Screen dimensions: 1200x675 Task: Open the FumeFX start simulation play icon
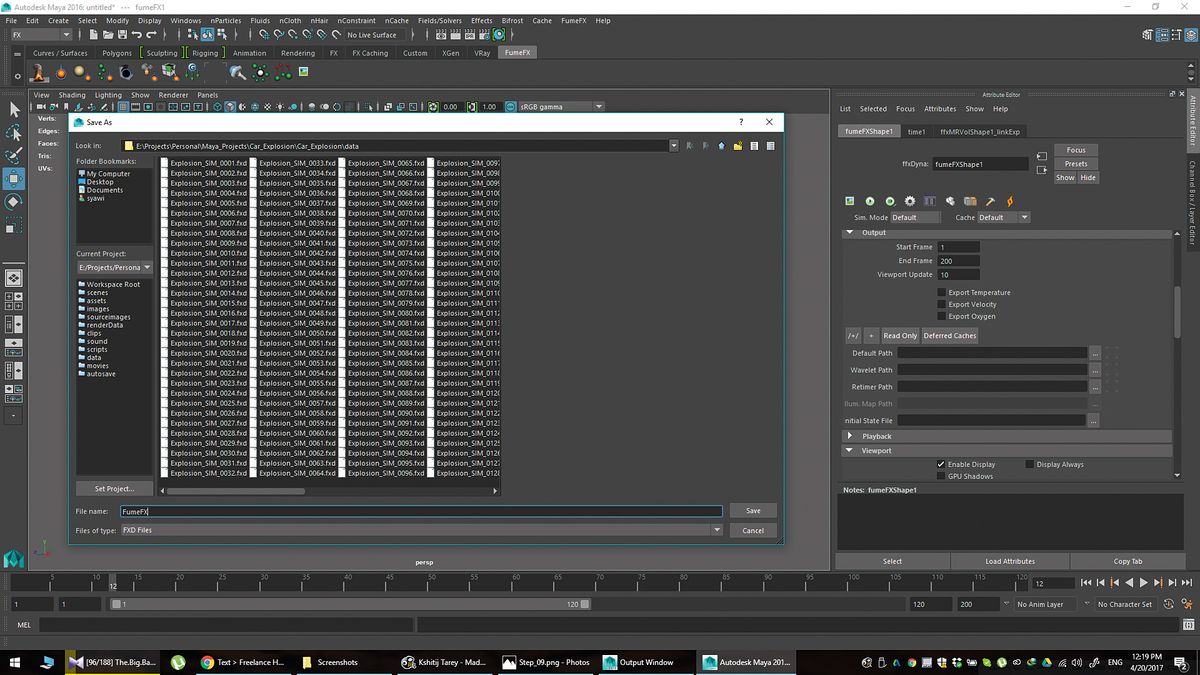pyautogui.click(x=870, y=201)
